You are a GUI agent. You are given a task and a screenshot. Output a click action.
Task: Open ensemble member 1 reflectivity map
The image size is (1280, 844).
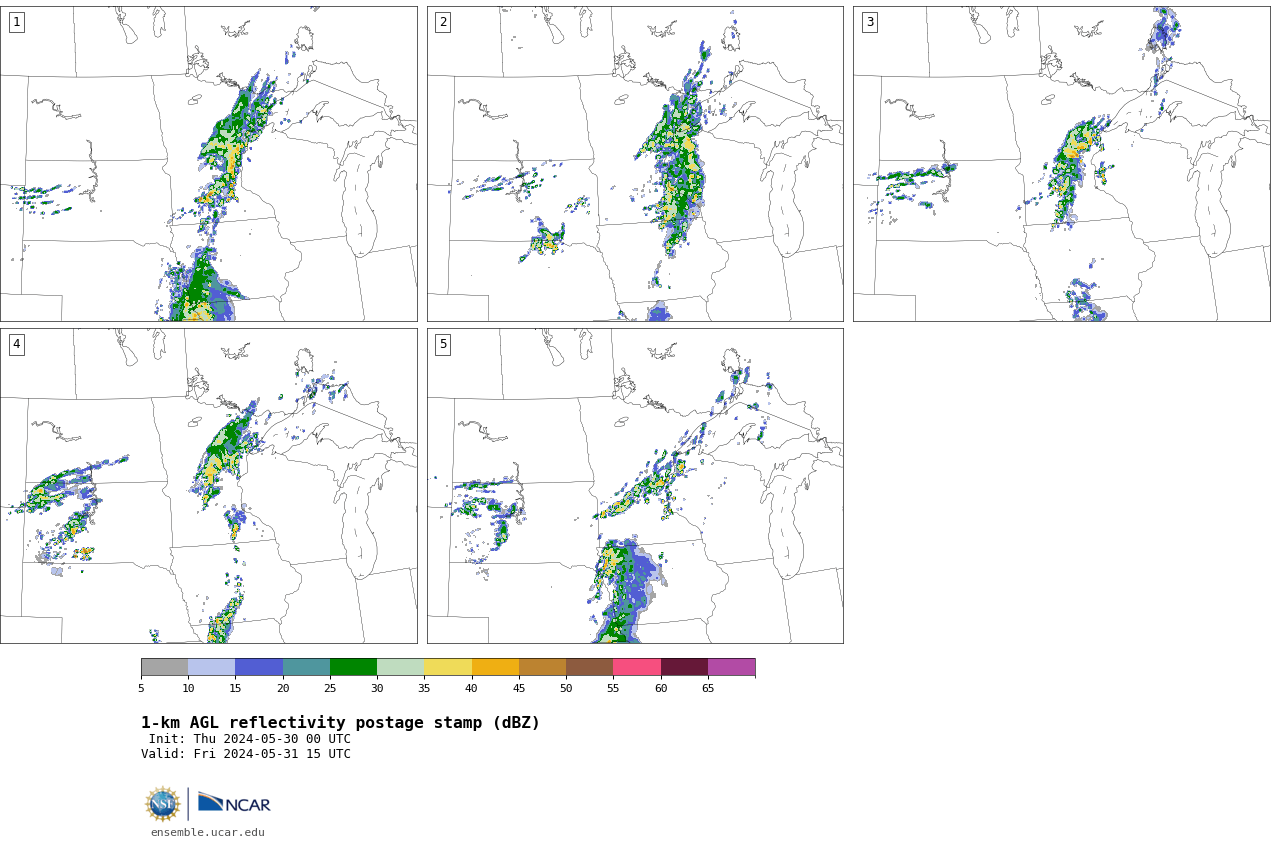[x=208, y=164]
